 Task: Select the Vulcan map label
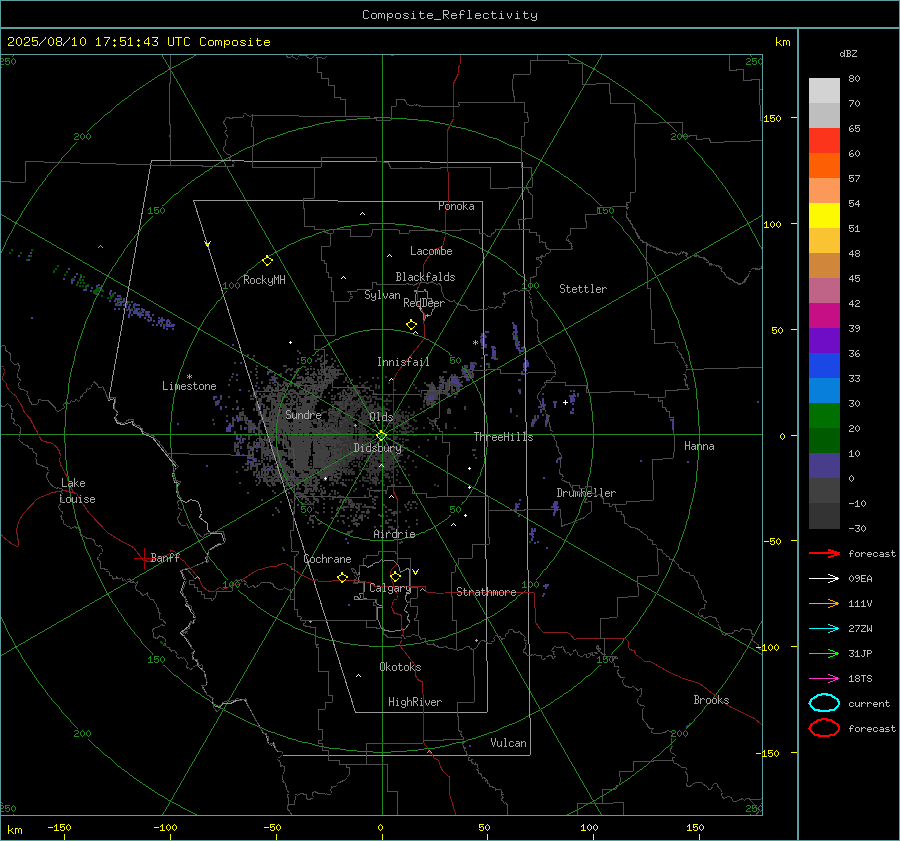click(508, 743)
